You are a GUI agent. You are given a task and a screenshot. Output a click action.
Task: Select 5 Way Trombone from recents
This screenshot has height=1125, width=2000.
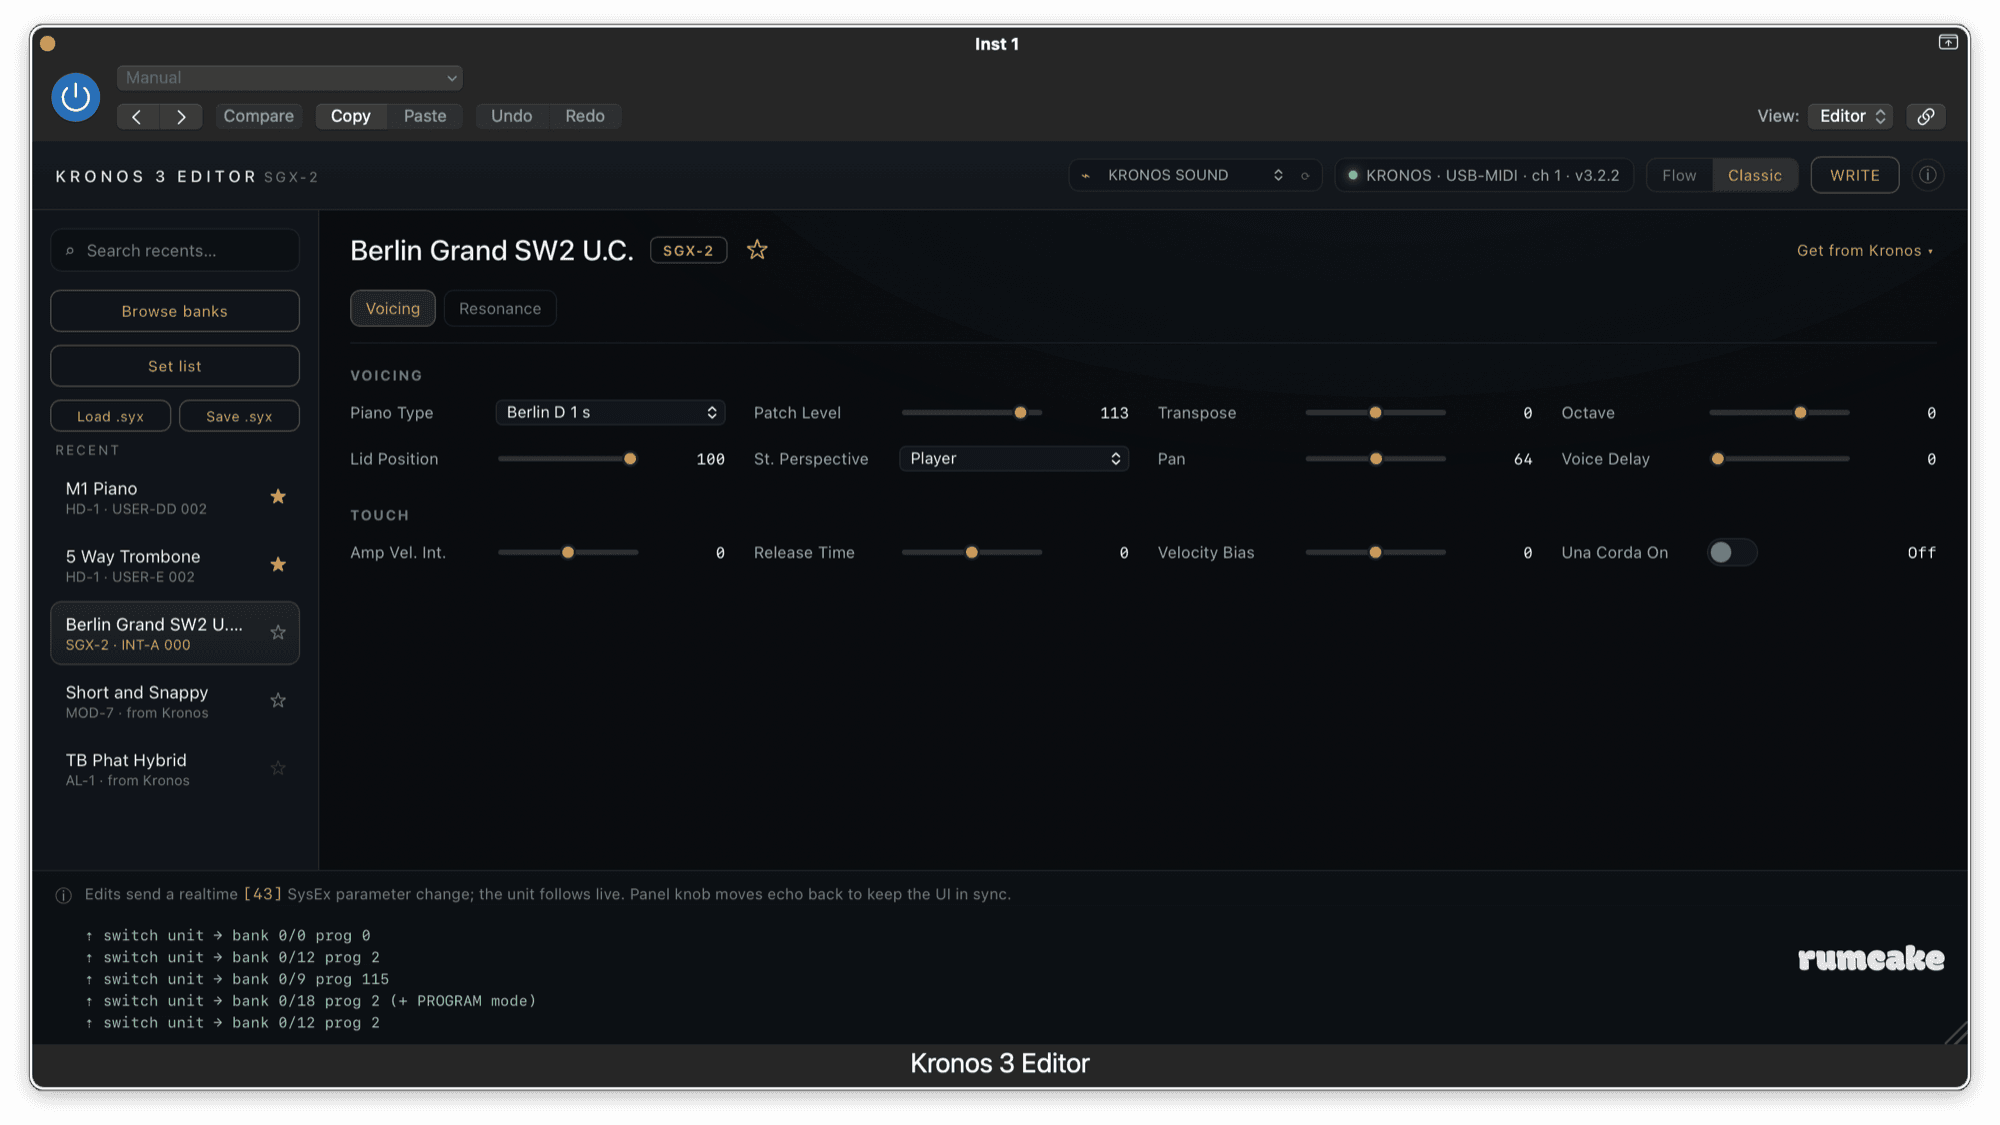point(175,565)
